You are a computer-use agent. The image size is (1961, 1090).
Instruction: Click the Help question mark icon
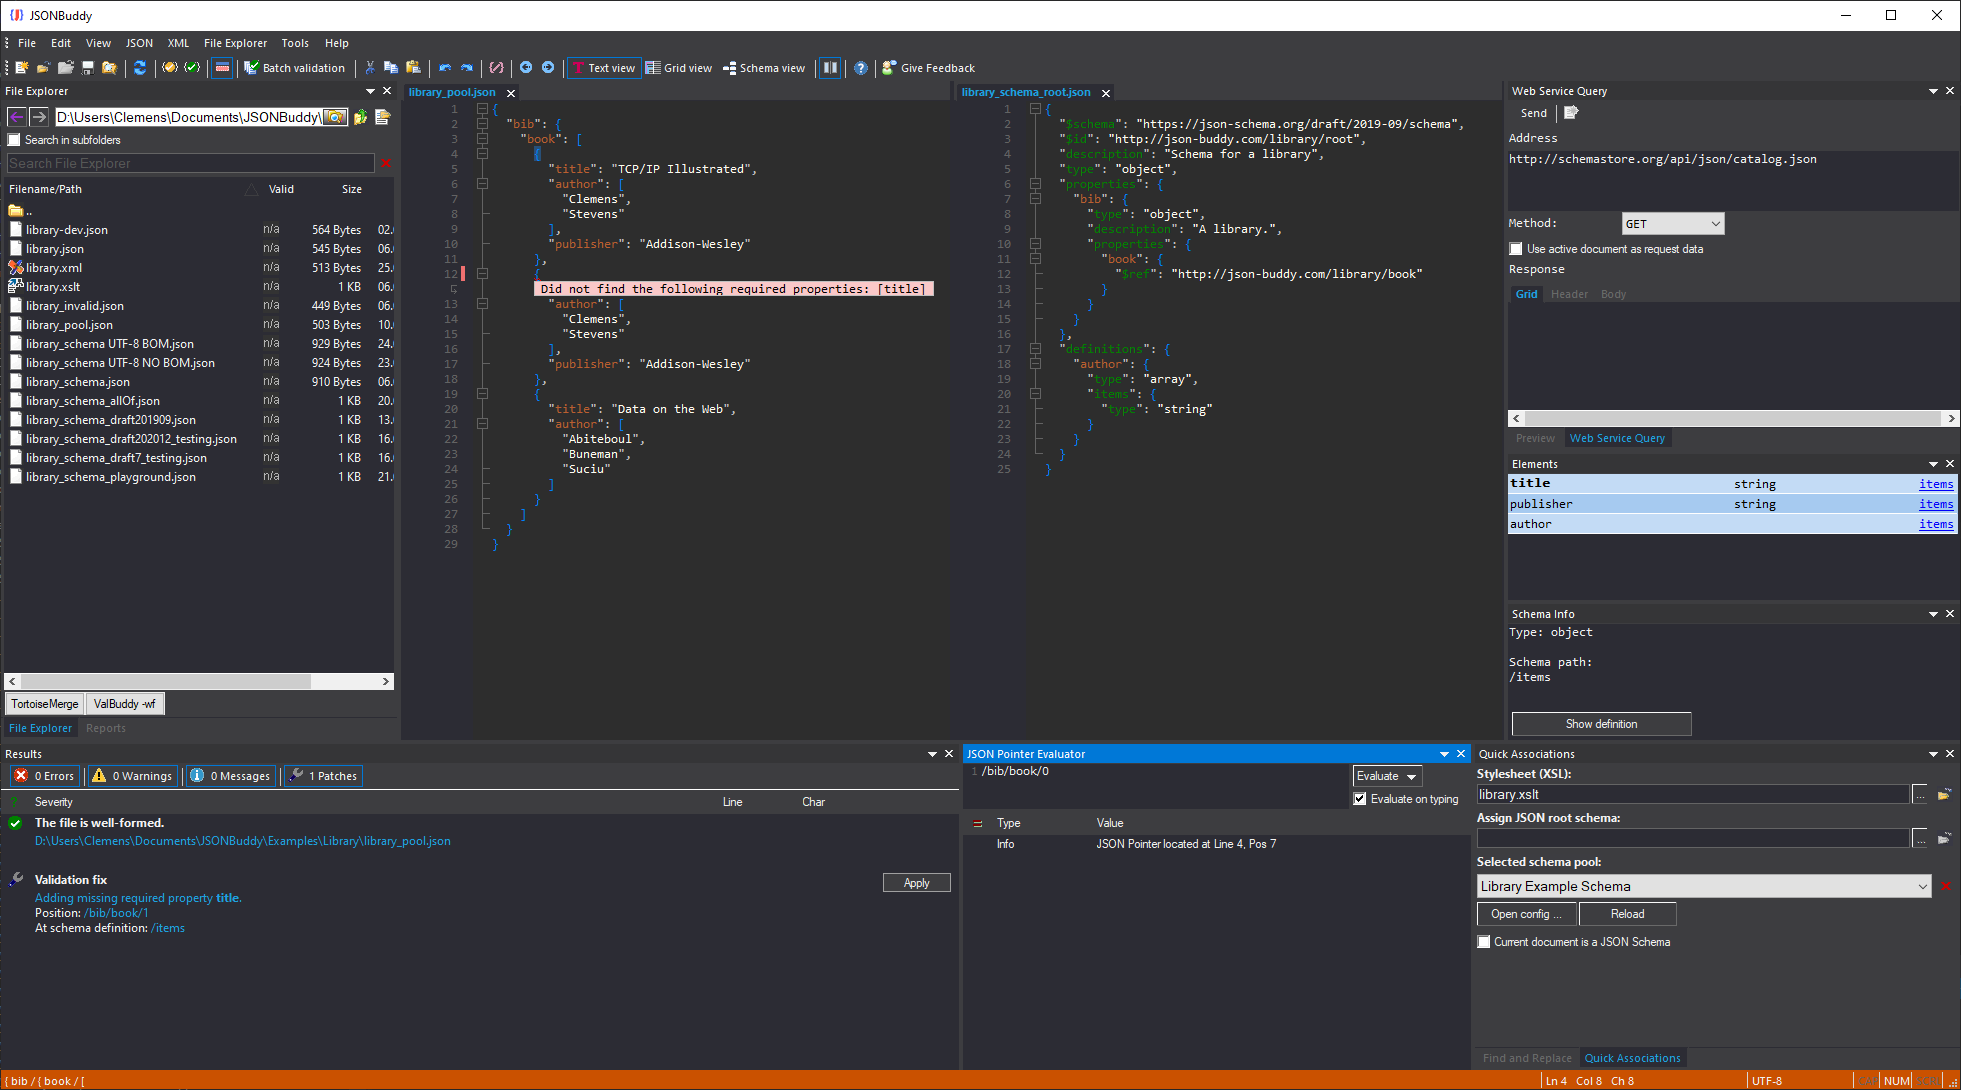coord(861,68)
